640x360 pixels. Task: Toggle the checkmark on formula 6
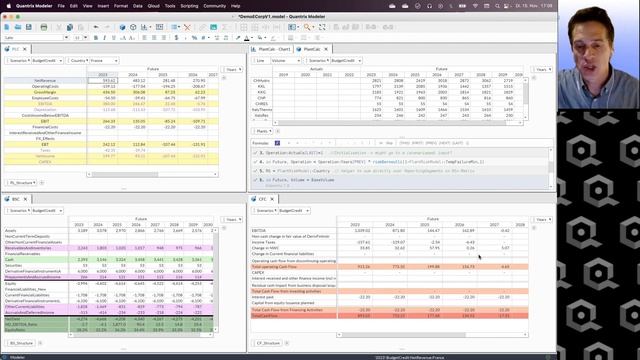tap(256, 180)
